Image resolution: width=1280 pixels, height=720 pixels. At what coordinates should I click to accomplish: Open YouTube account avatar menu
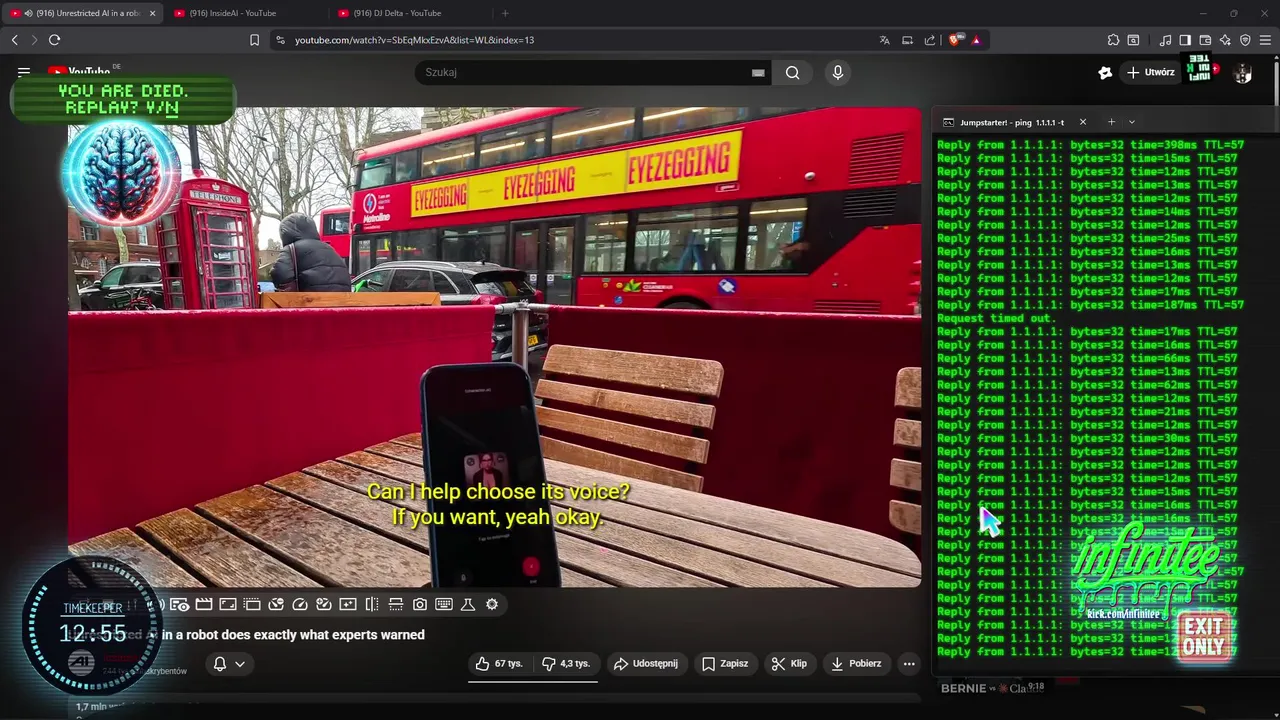pyautogui.click(x=1243, y=73)
